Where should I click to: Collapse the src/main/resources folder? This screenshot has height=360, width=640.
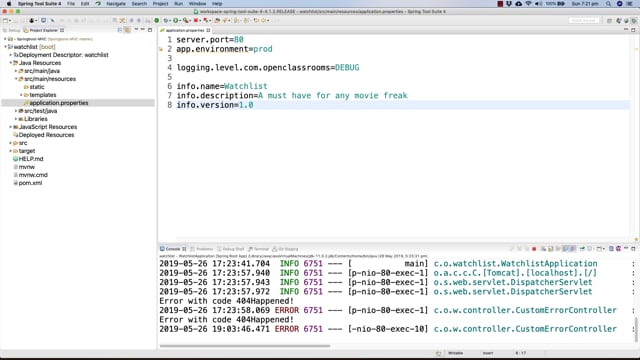pos(16,79)
